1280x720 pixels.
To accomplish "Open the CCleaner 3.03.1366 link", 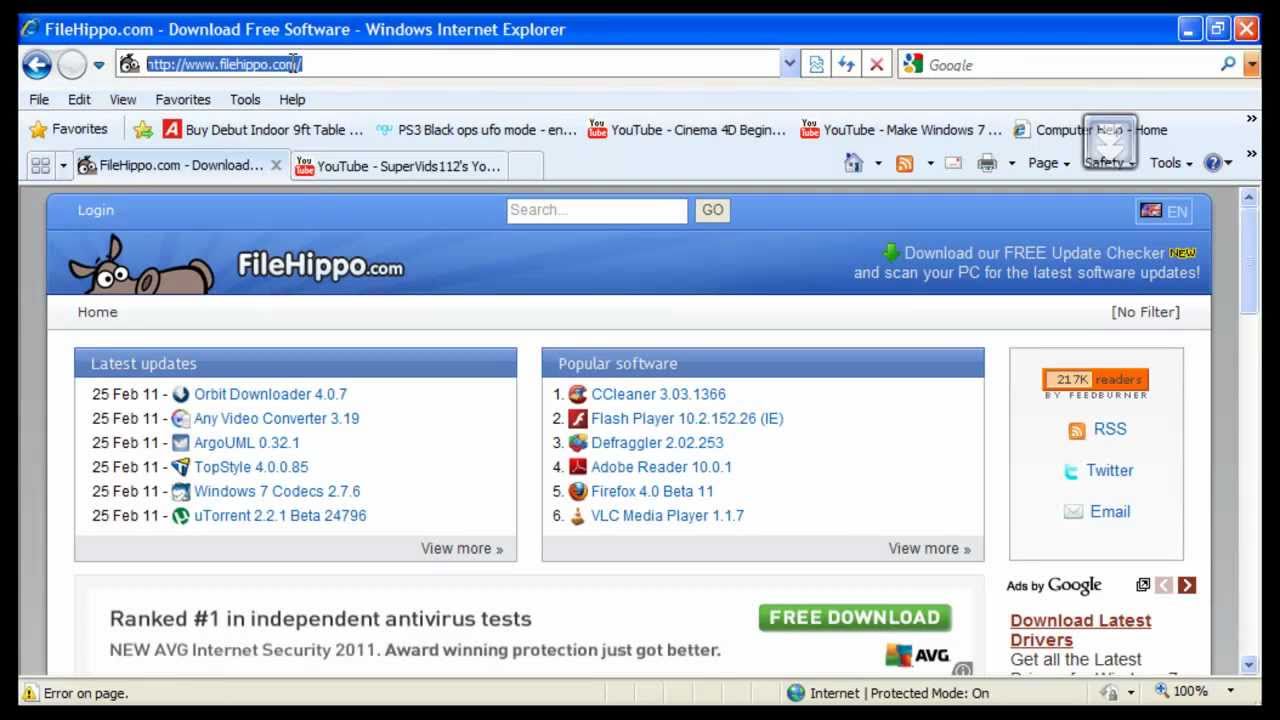I will click(658, 394).
